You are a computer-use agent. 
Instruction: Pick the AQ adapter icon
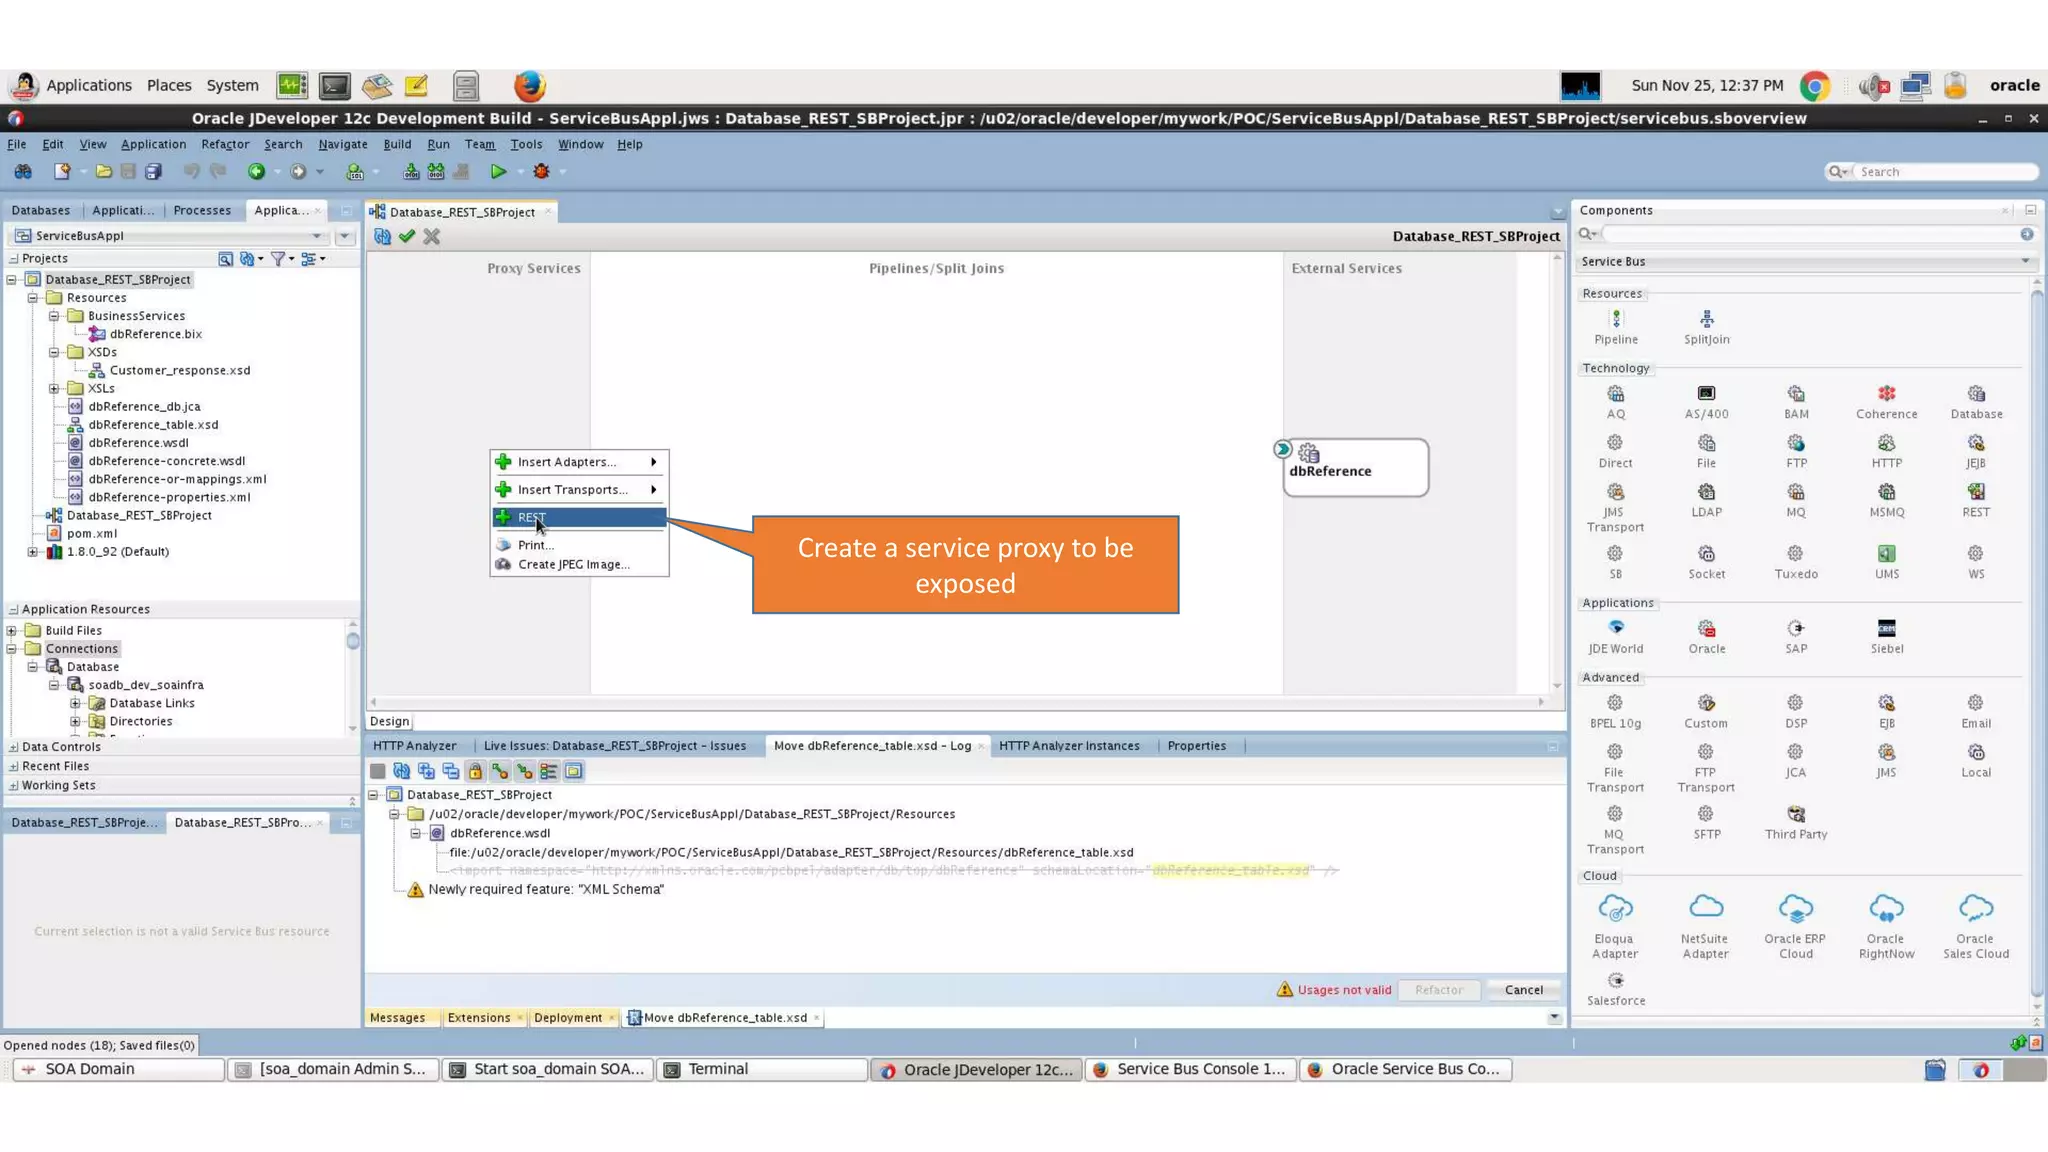[1616, 394]
